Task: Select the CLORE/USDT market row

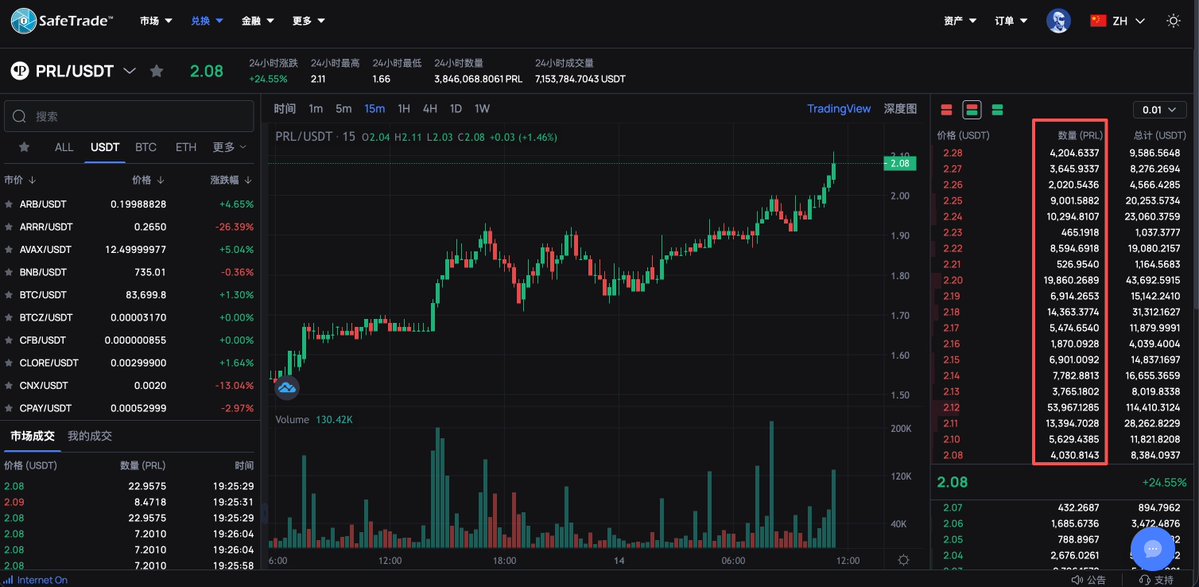Action: [128, 363]
